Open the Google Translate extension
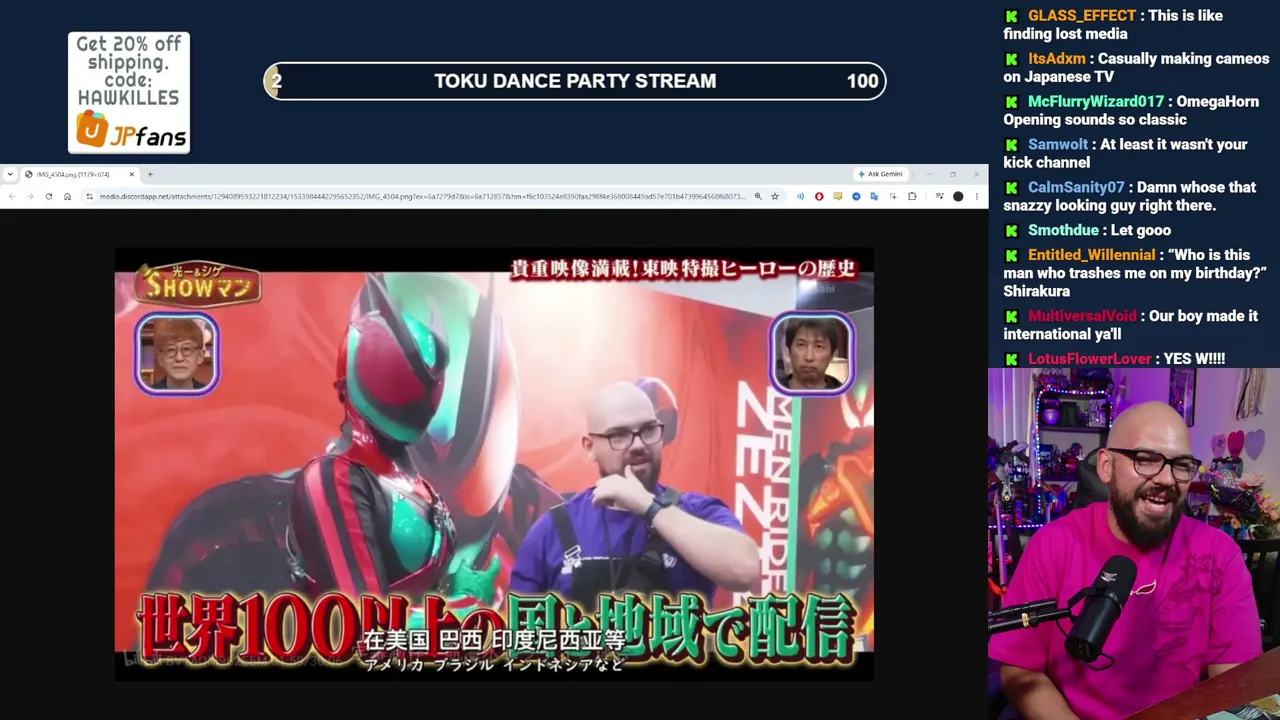 [x=874, y=197]
